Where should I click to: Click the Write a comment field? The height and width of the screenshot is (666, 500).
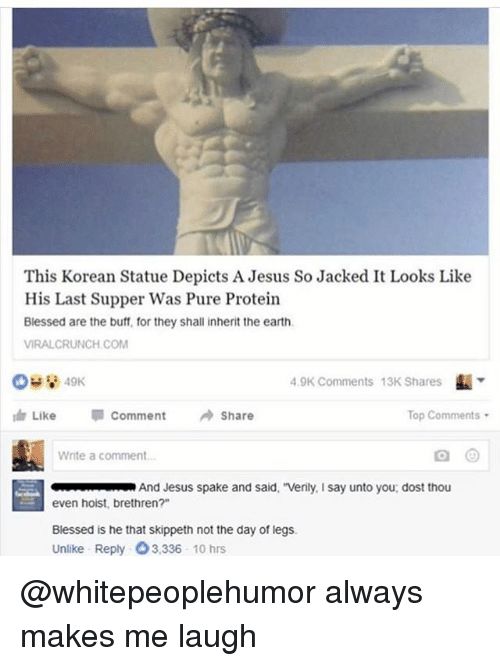click(271, 456)
